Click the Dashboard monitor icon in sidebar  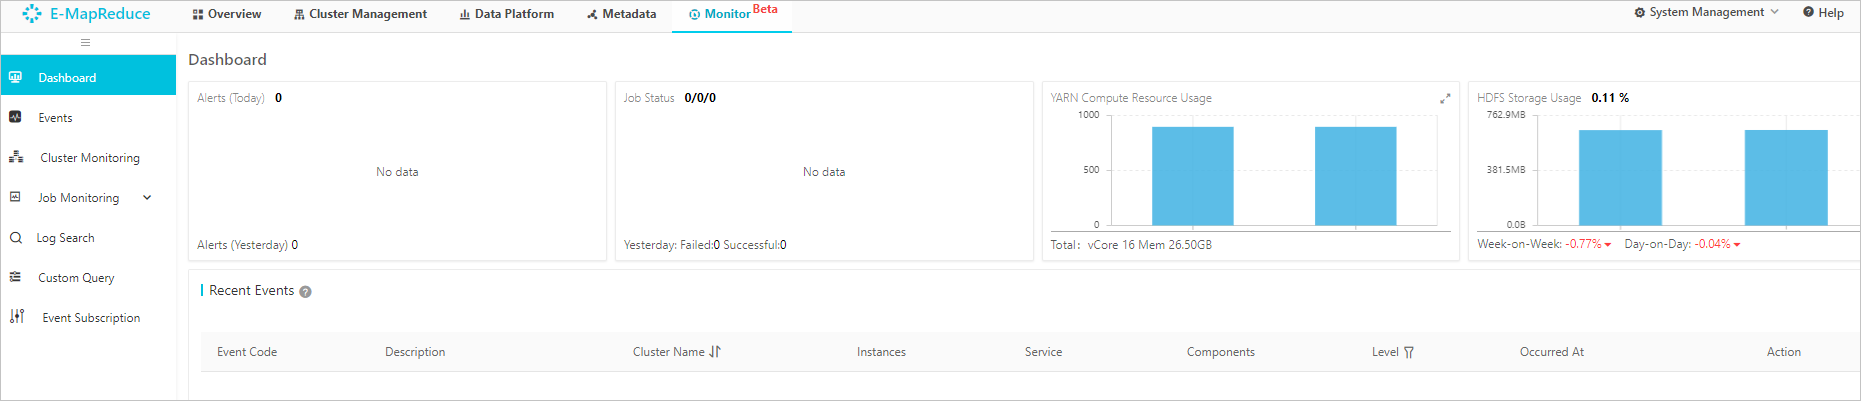(x=15, y=77)
